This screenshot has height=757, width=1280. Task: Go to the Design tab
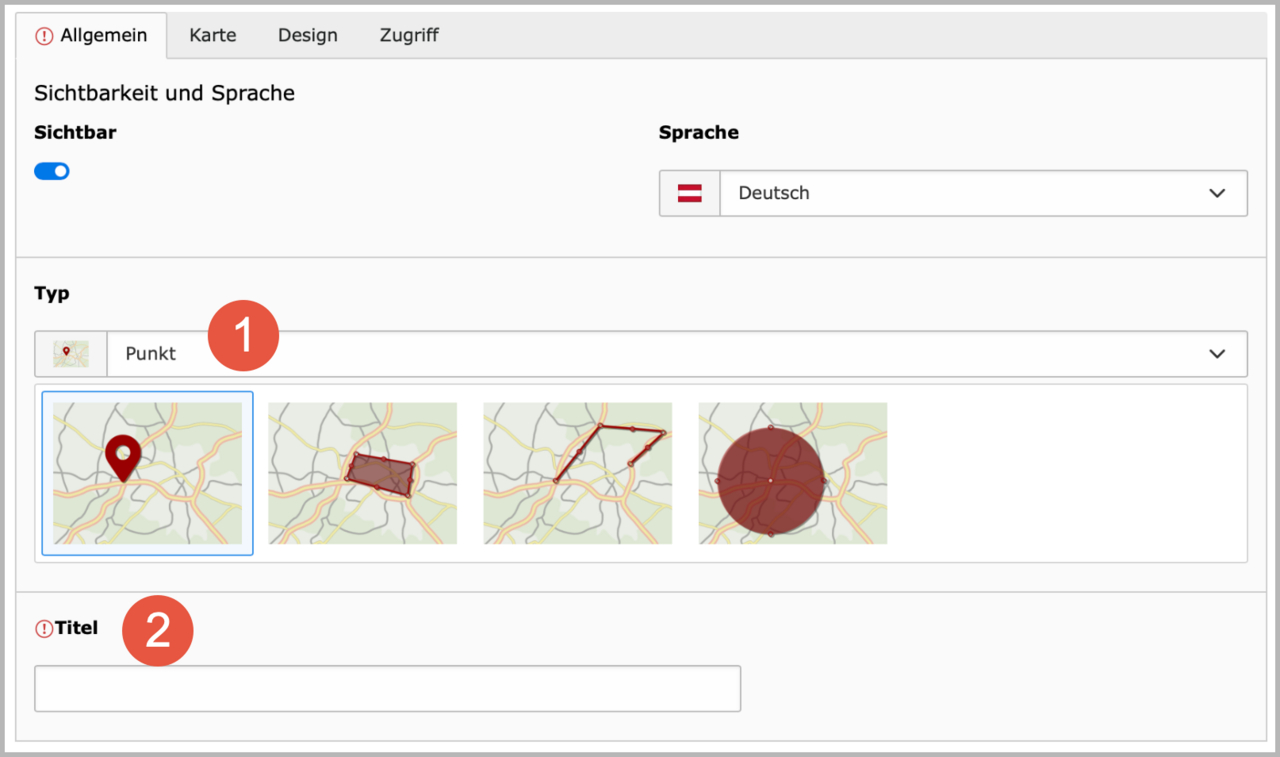pyautogui.click(x=308, y=35)
